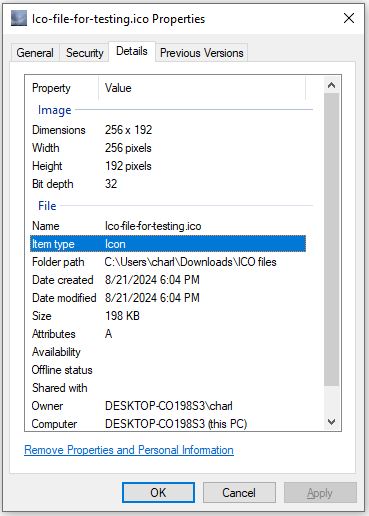Viewport: 369px width, 516px height.
Task: Select the Height property row
Action: [168, 166]
